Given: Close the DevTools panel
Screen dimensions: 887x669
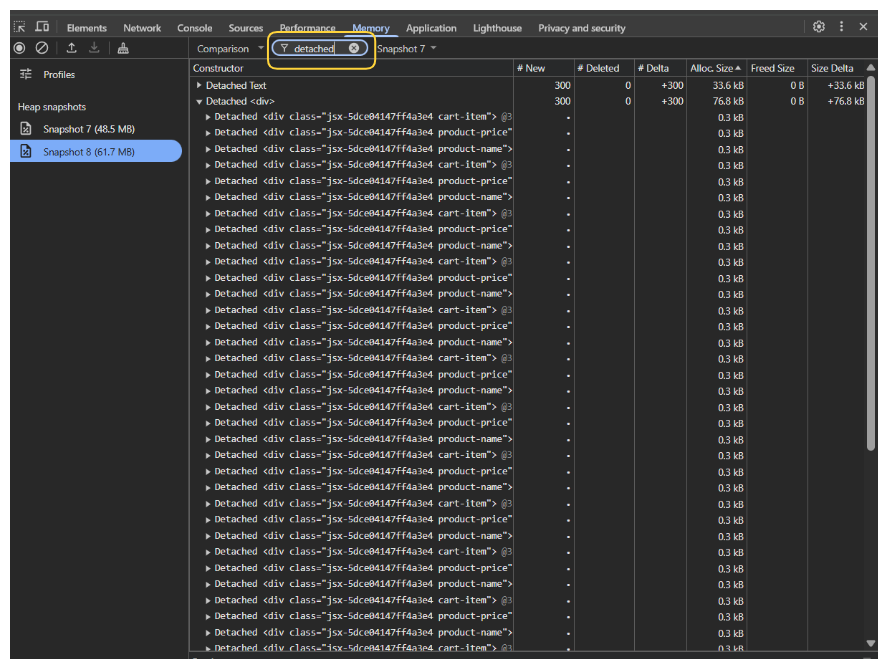Looking at the screenshot, I should point(863,27).
